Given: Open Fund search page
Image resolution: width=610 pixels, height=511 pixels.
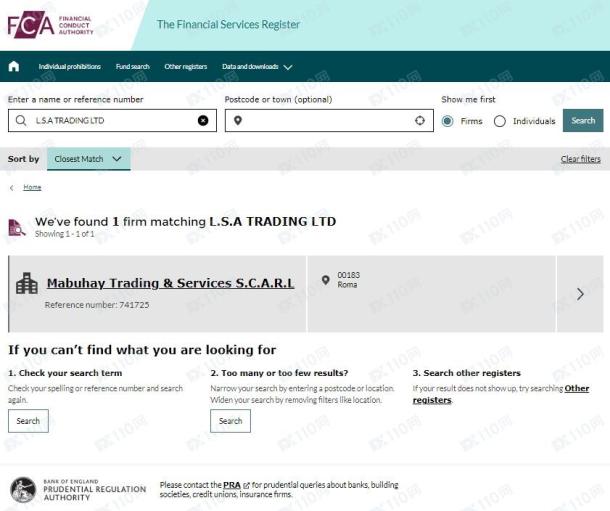Looking at the screenshot, I should pos(133,67).
